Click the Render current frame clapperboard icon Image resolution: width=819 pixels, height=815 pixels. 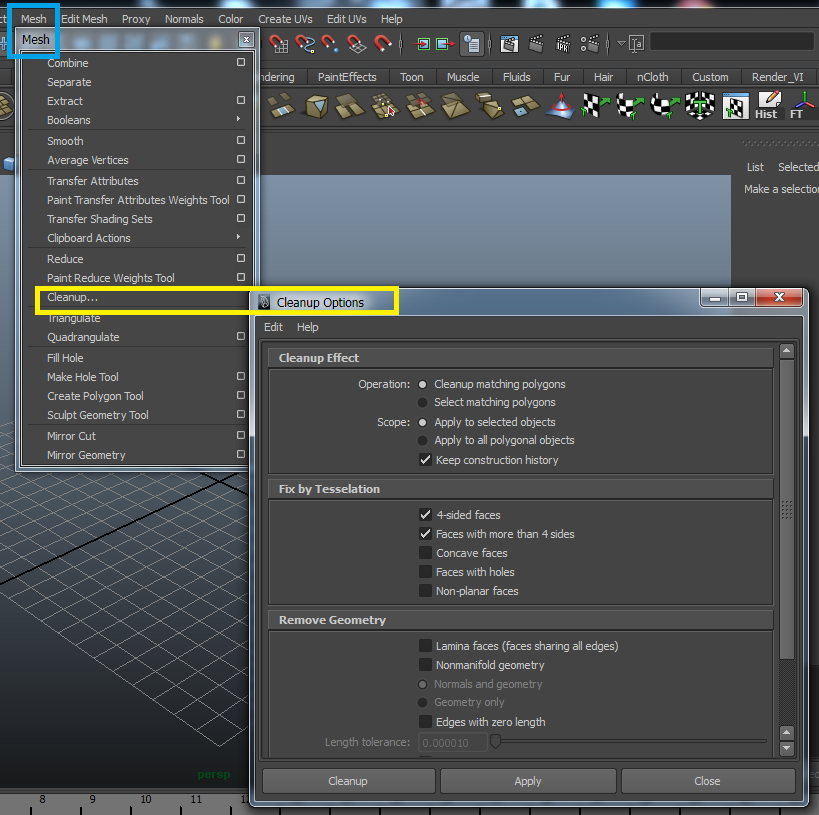(x=536, y=44)
